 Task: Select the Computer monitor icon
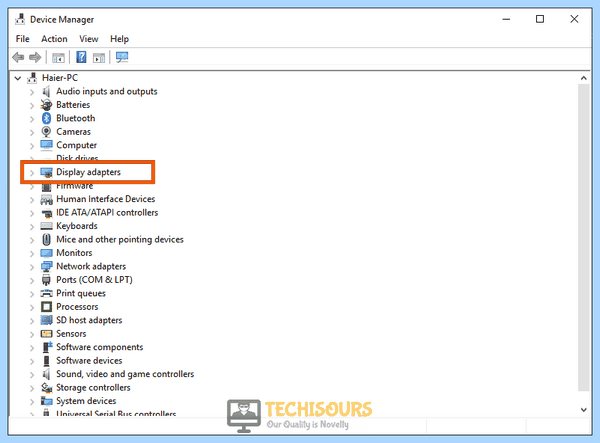pos(46,145)
